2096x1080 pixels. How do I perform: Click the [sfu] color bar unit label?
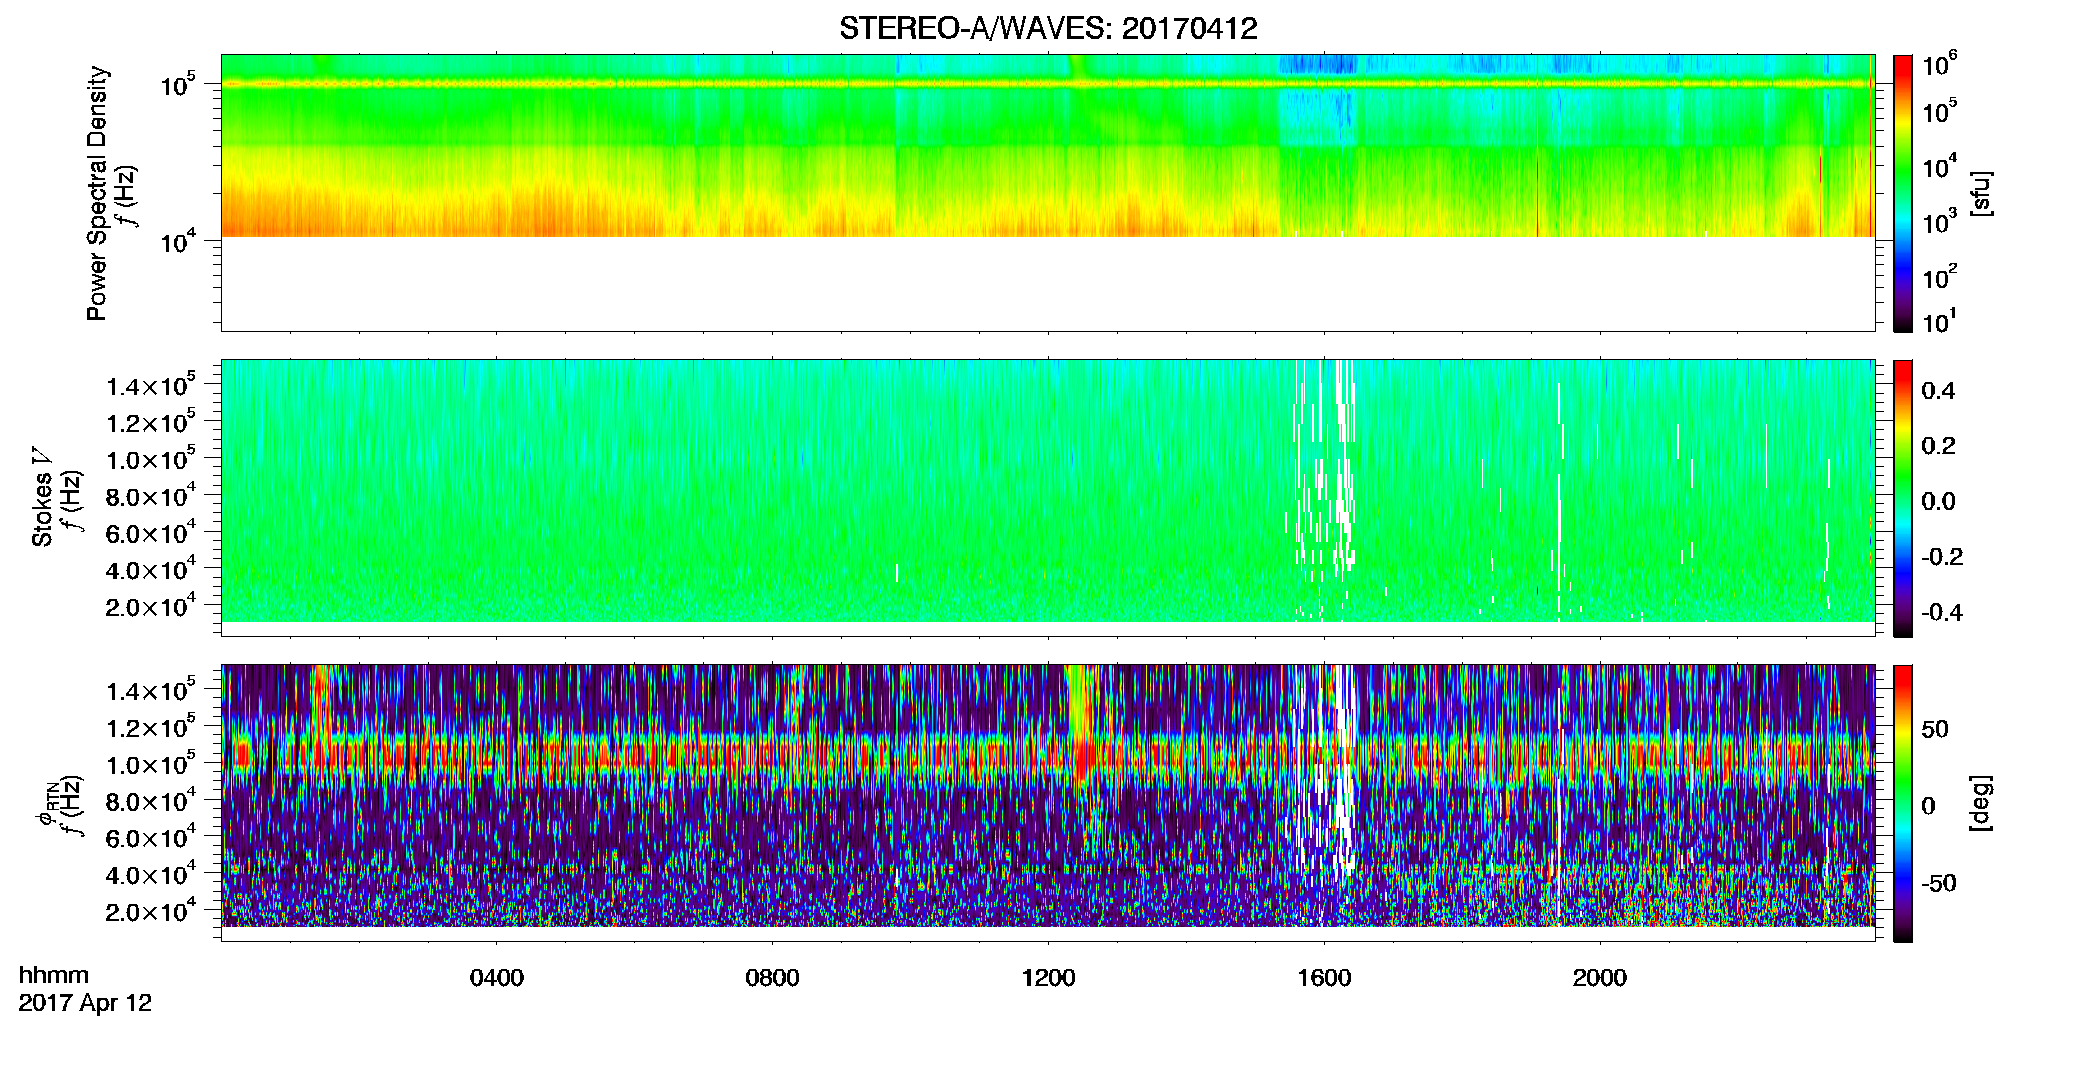click(x=1981, y=193)
